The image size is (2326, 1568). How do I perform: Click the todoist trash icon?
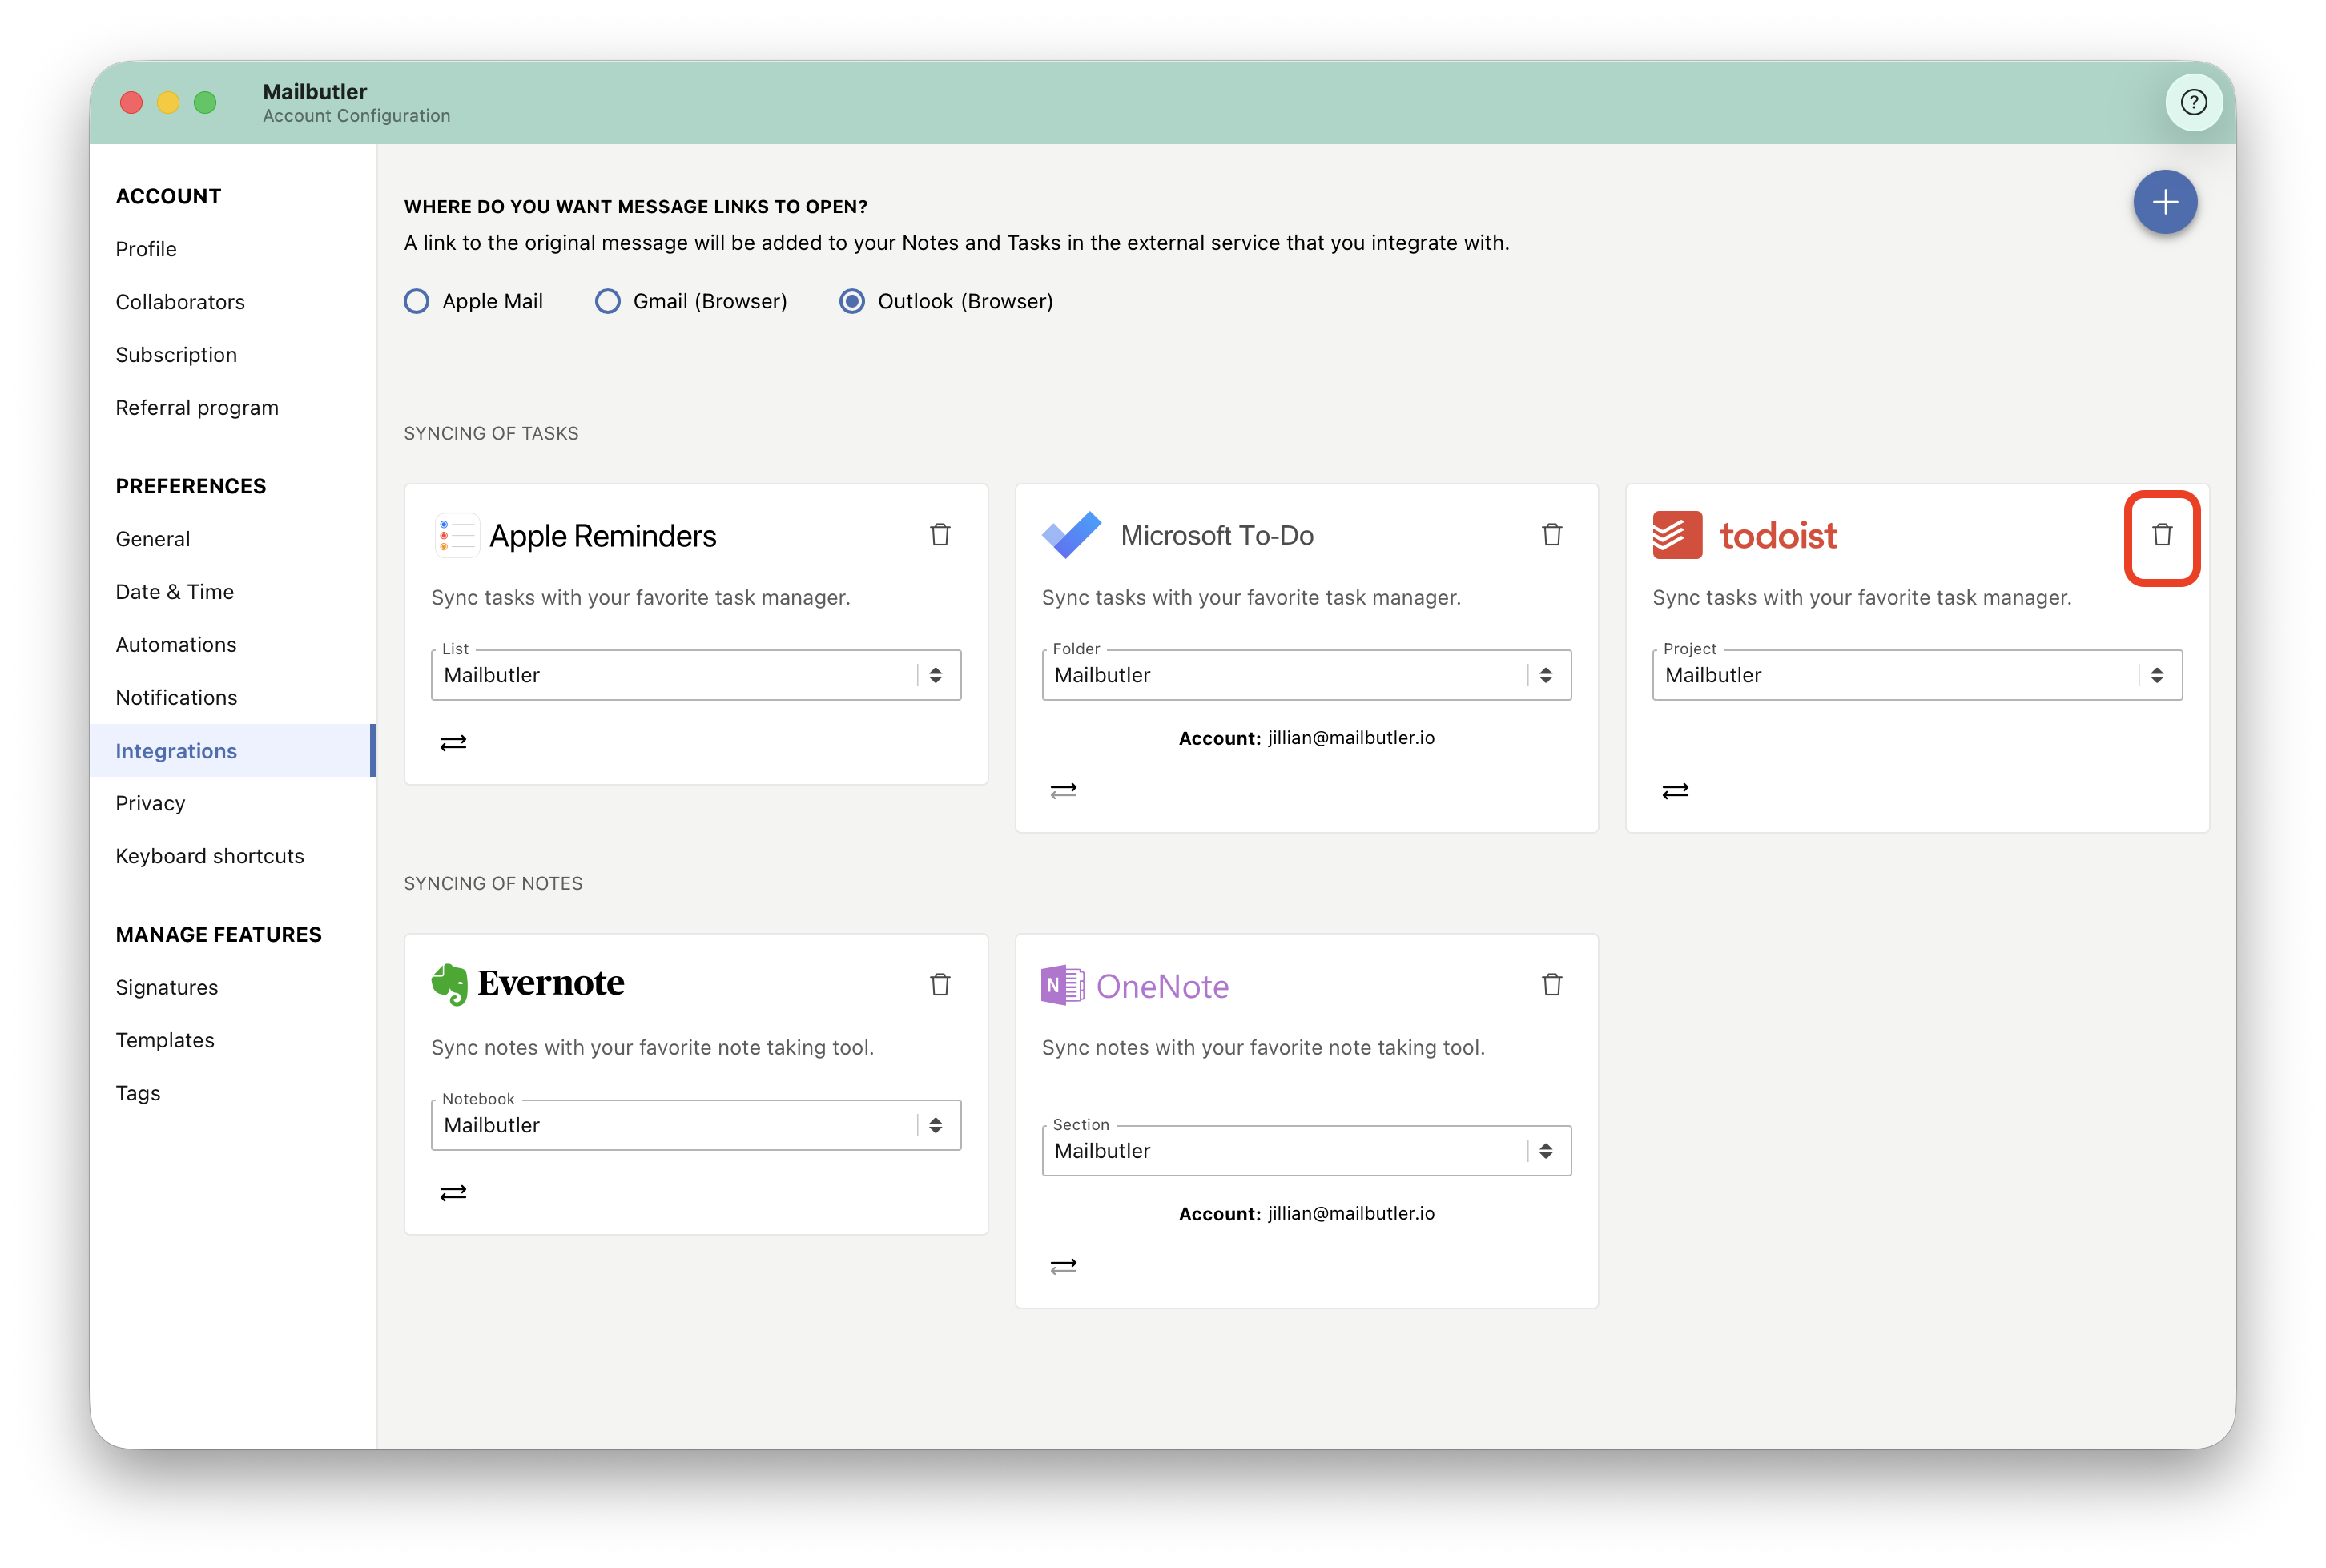tap(2161, 535)
